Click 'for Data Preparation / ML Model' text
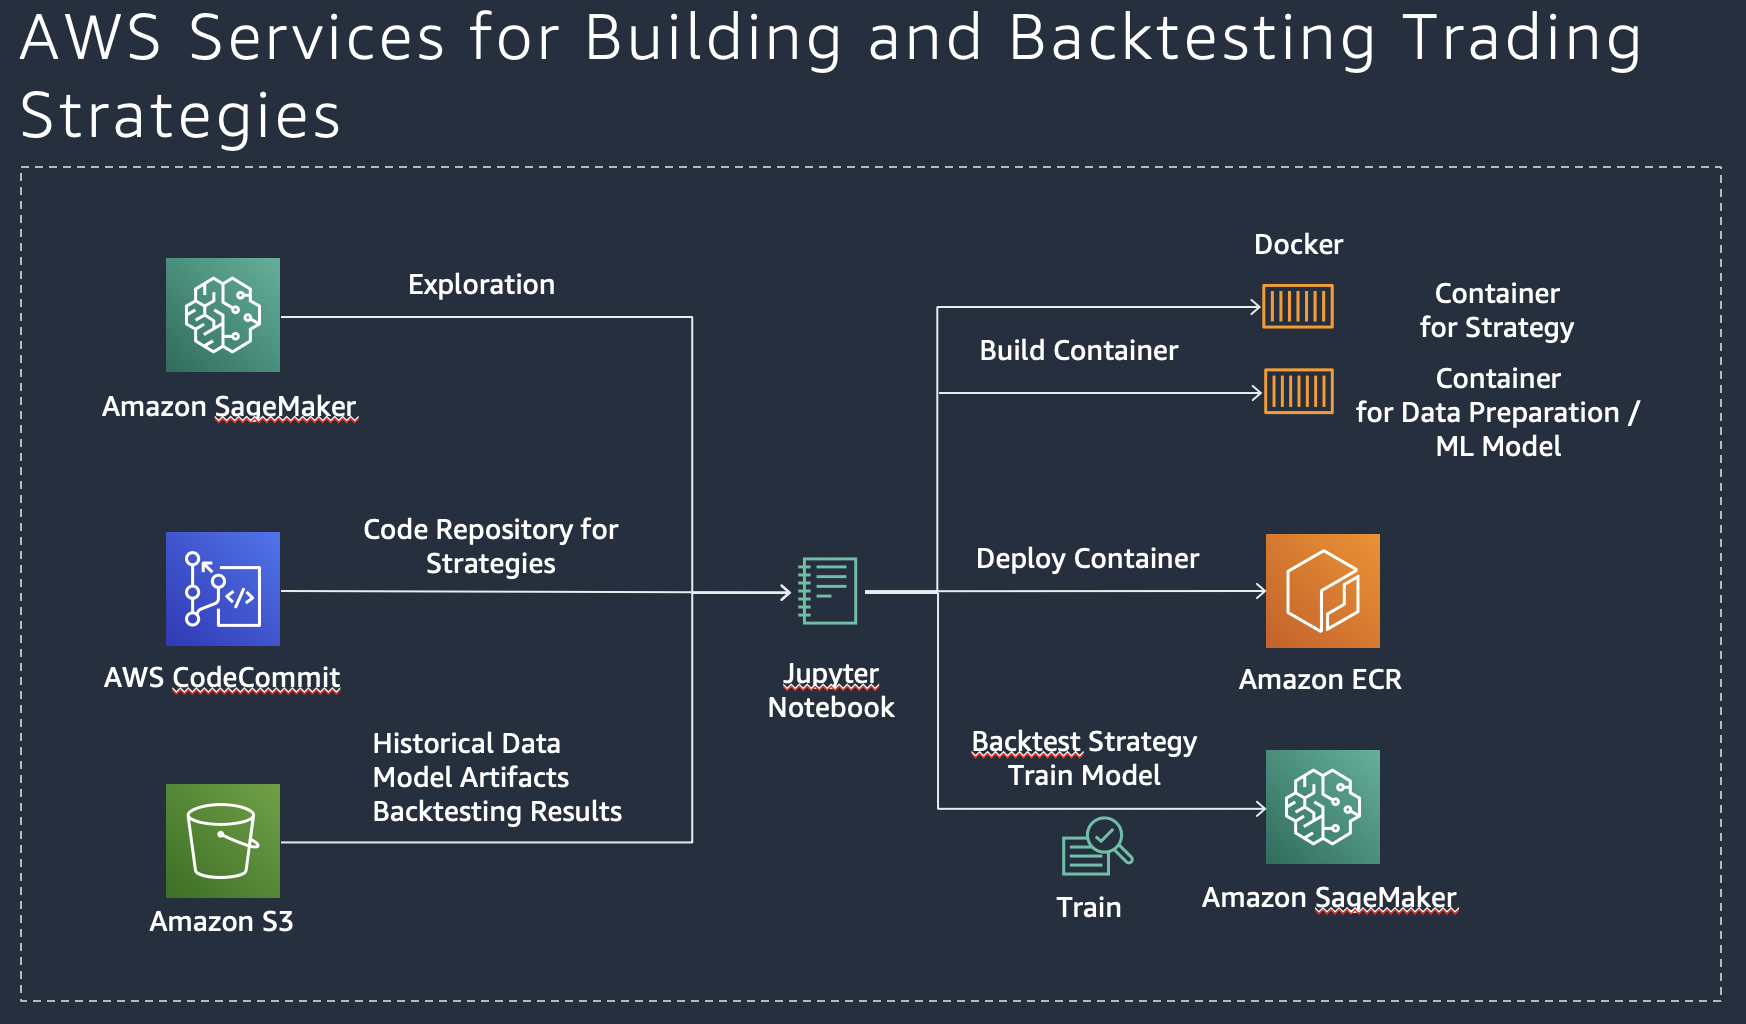The height and width of the screenshot is (1024, 1746). click(x=1498, y=429)
